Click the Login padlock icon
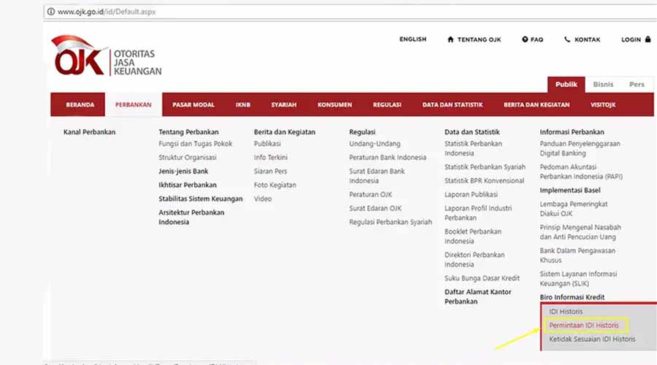Viewport: 657px width, 365px height. pos(648,39)
